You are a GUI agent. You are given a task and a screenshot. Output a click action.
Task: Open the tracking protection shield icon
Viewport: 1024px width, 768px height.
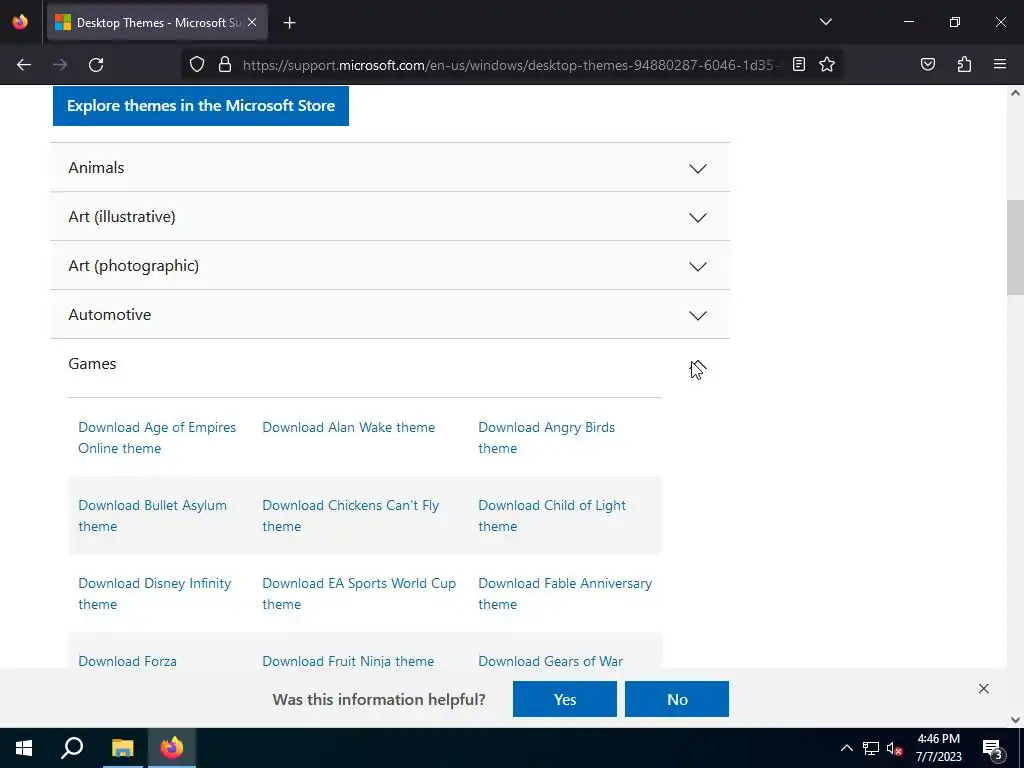(197, 64)
